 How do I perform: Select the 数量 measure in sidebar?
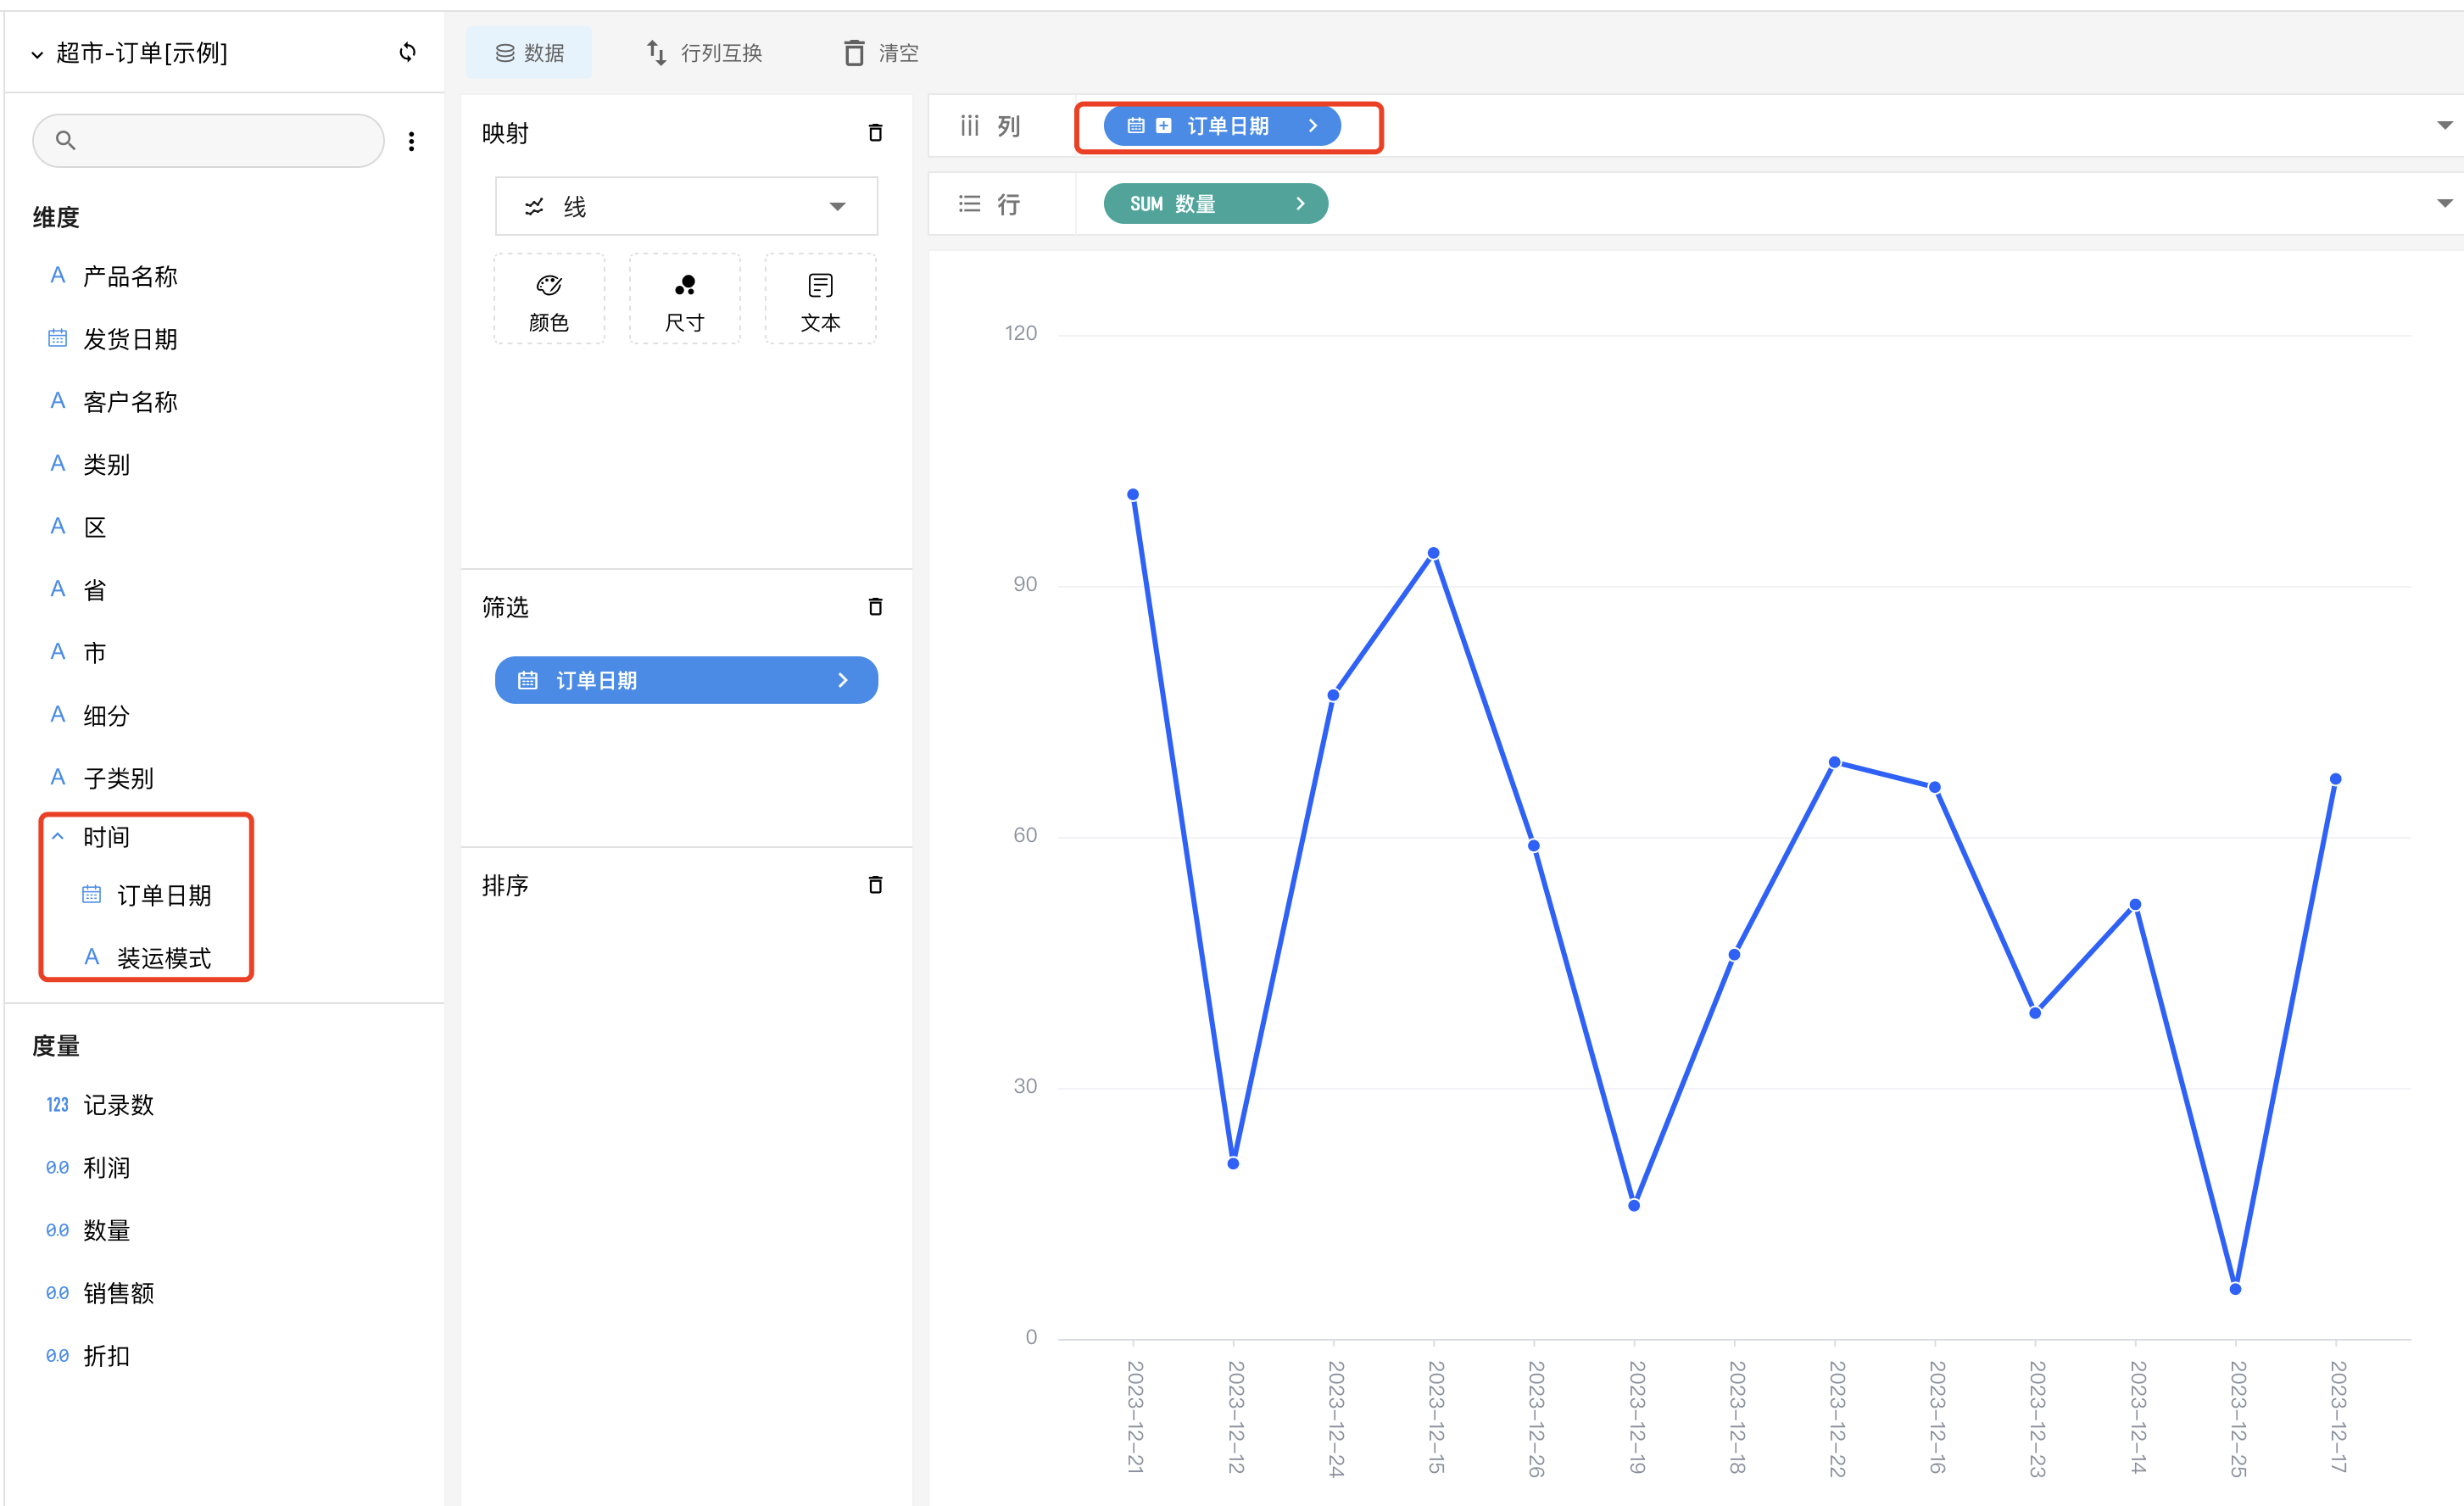pyautogui.click(x=106, y=1231)
